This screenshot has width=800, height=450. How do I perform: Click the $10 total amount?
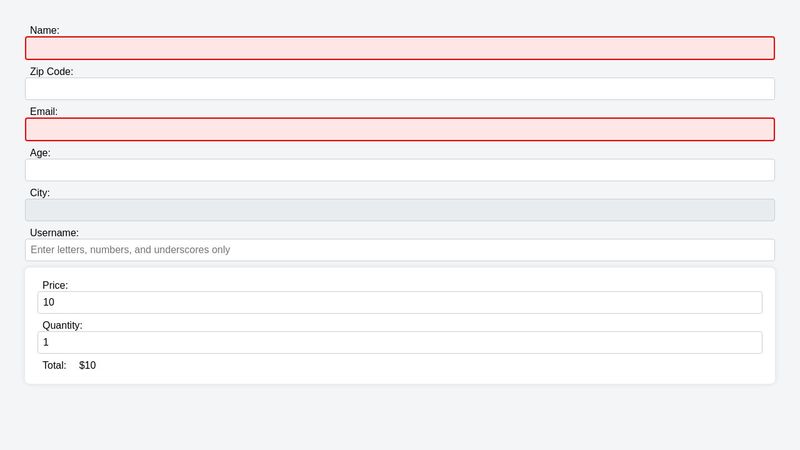[x=87, y=366]
